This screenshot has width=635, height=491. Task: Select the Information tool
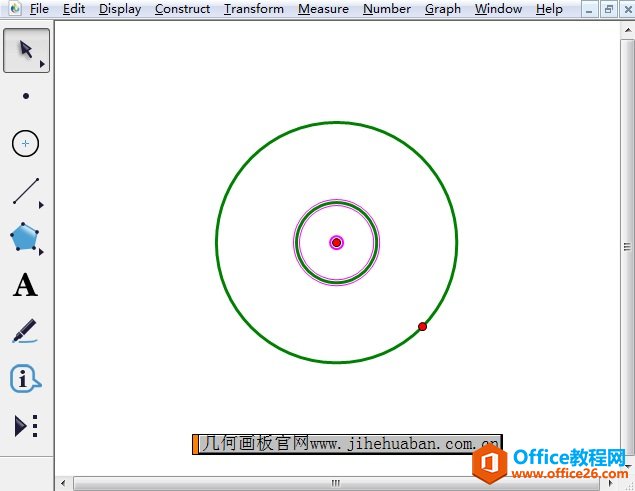[25, 379]
